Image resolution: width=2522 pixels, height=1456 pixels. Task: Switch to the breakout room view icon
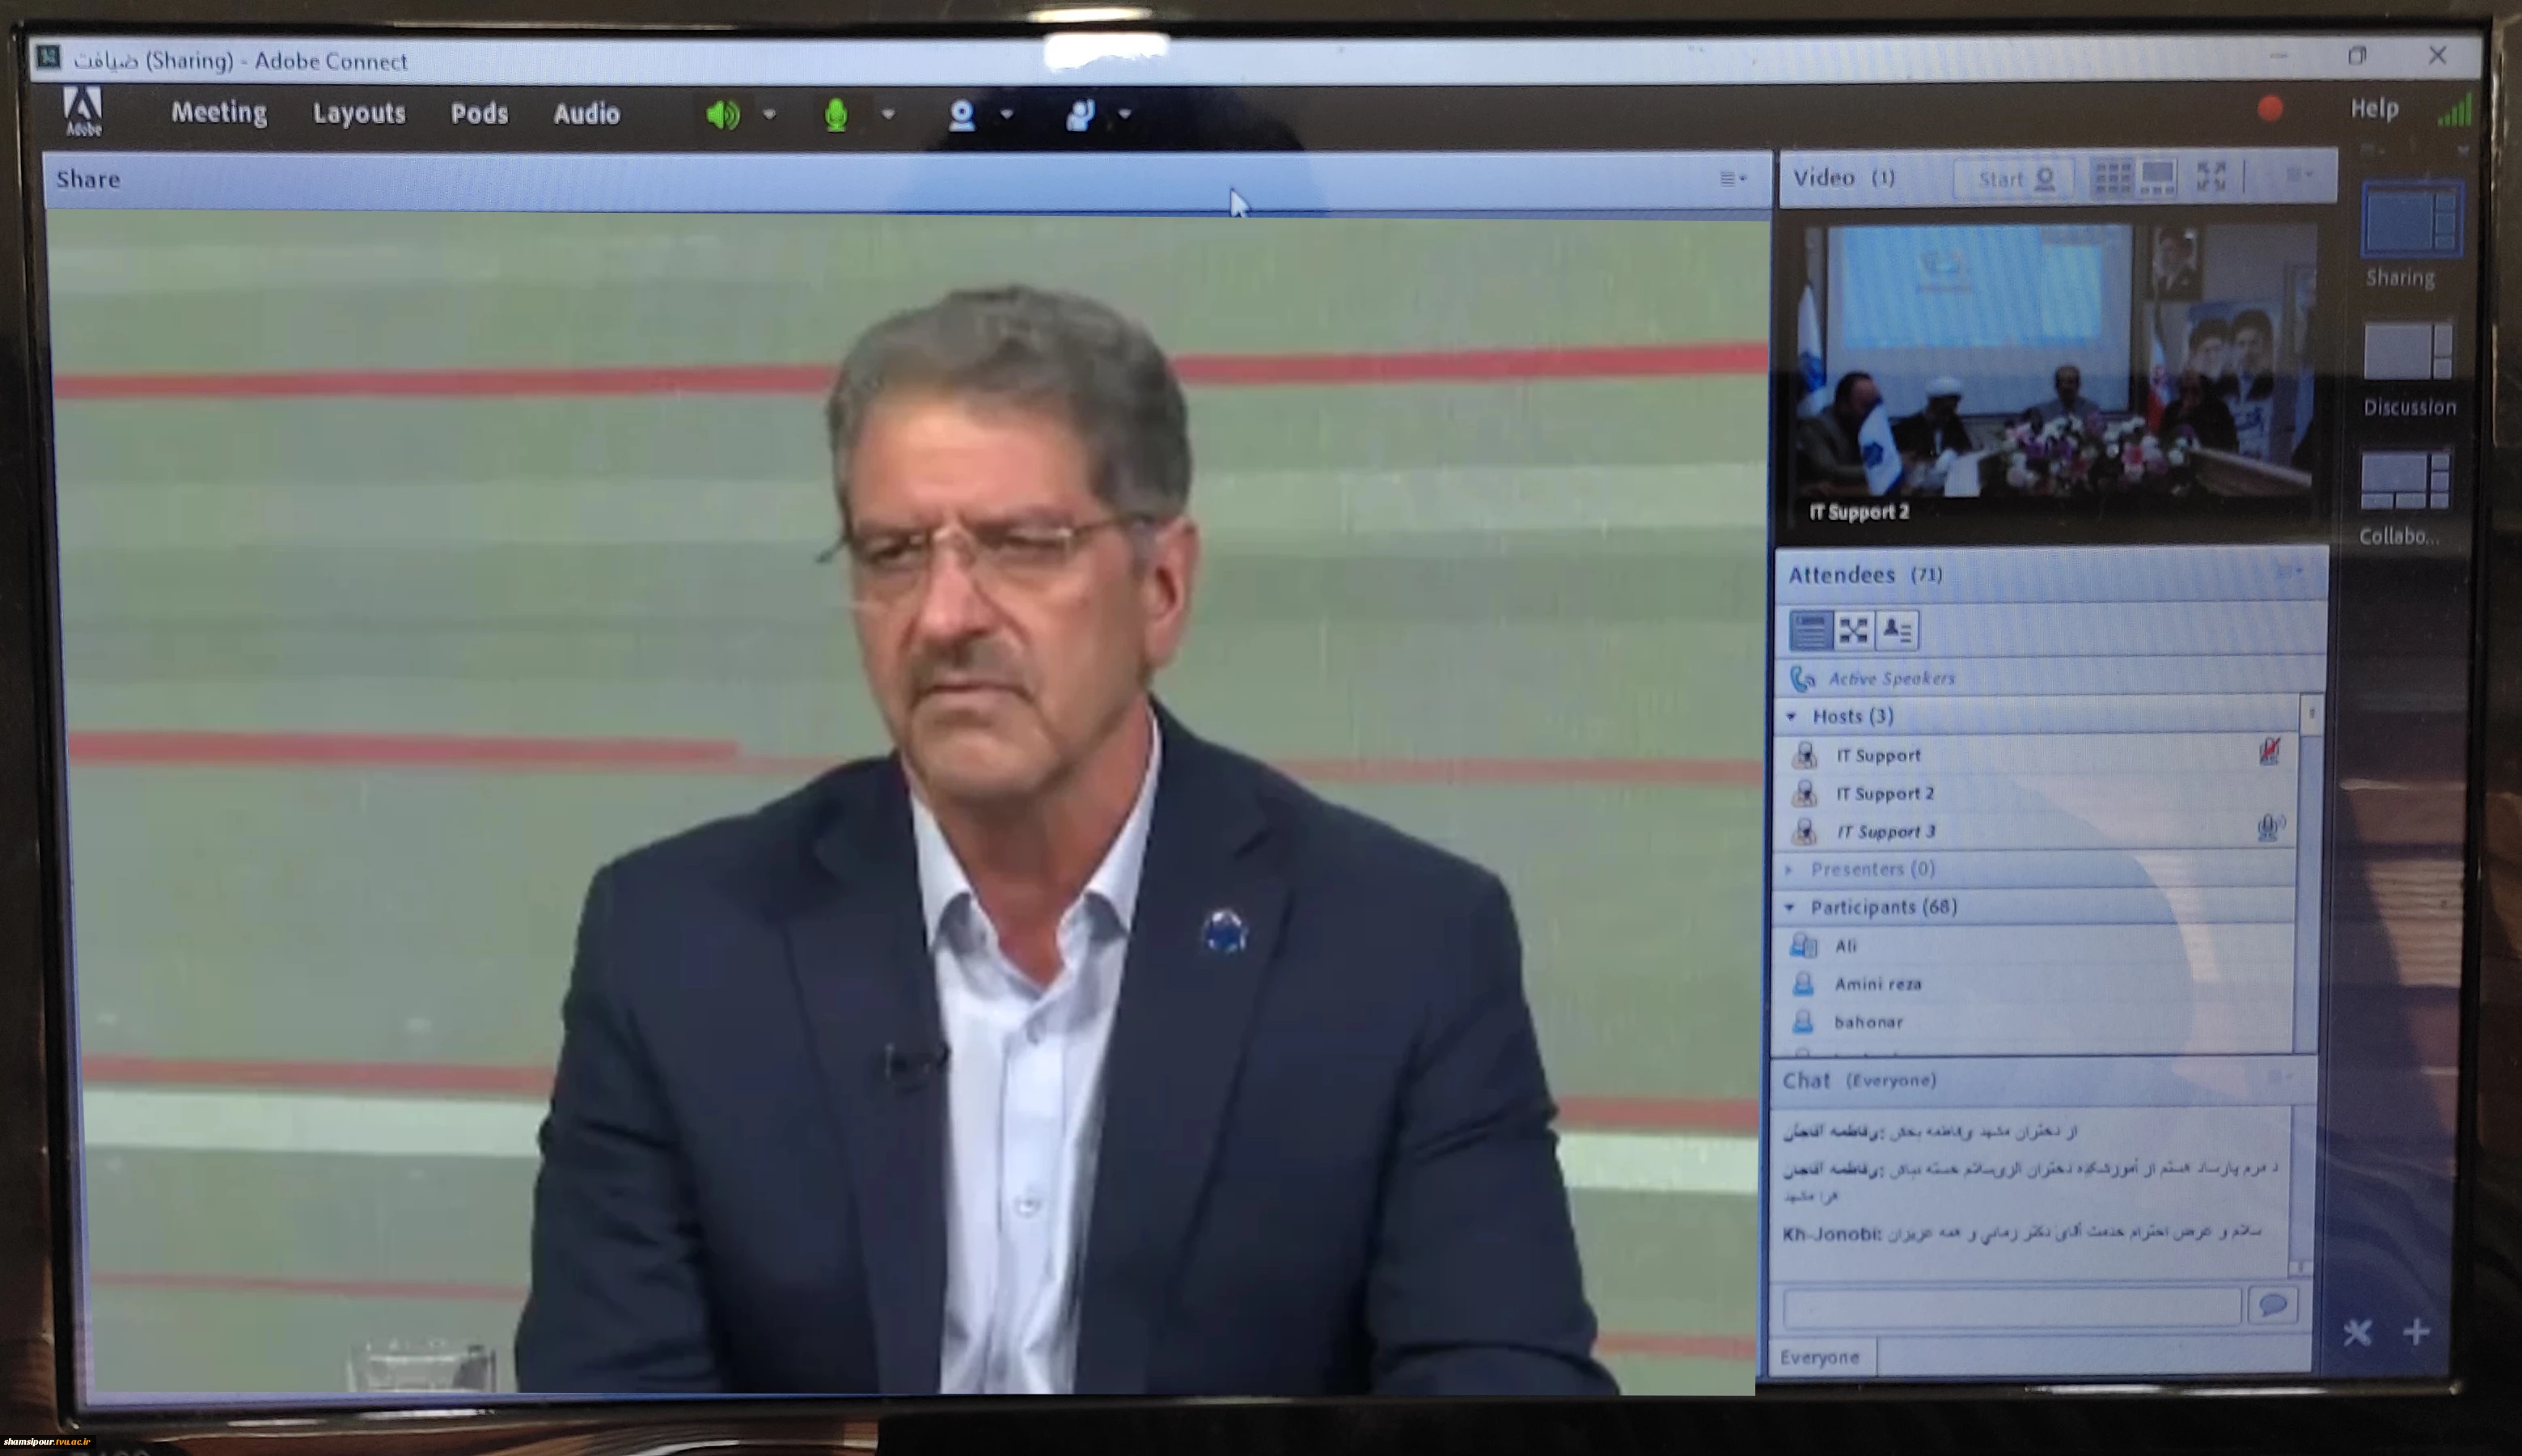pyautogui.click(x=1853, y=630)
